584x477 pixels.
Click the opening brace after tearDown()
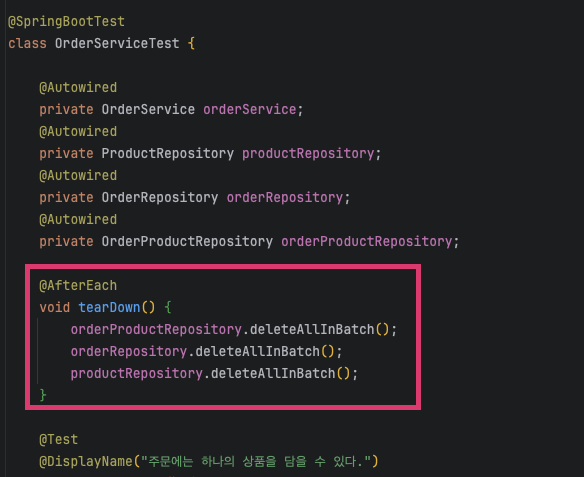coord(168,308)
